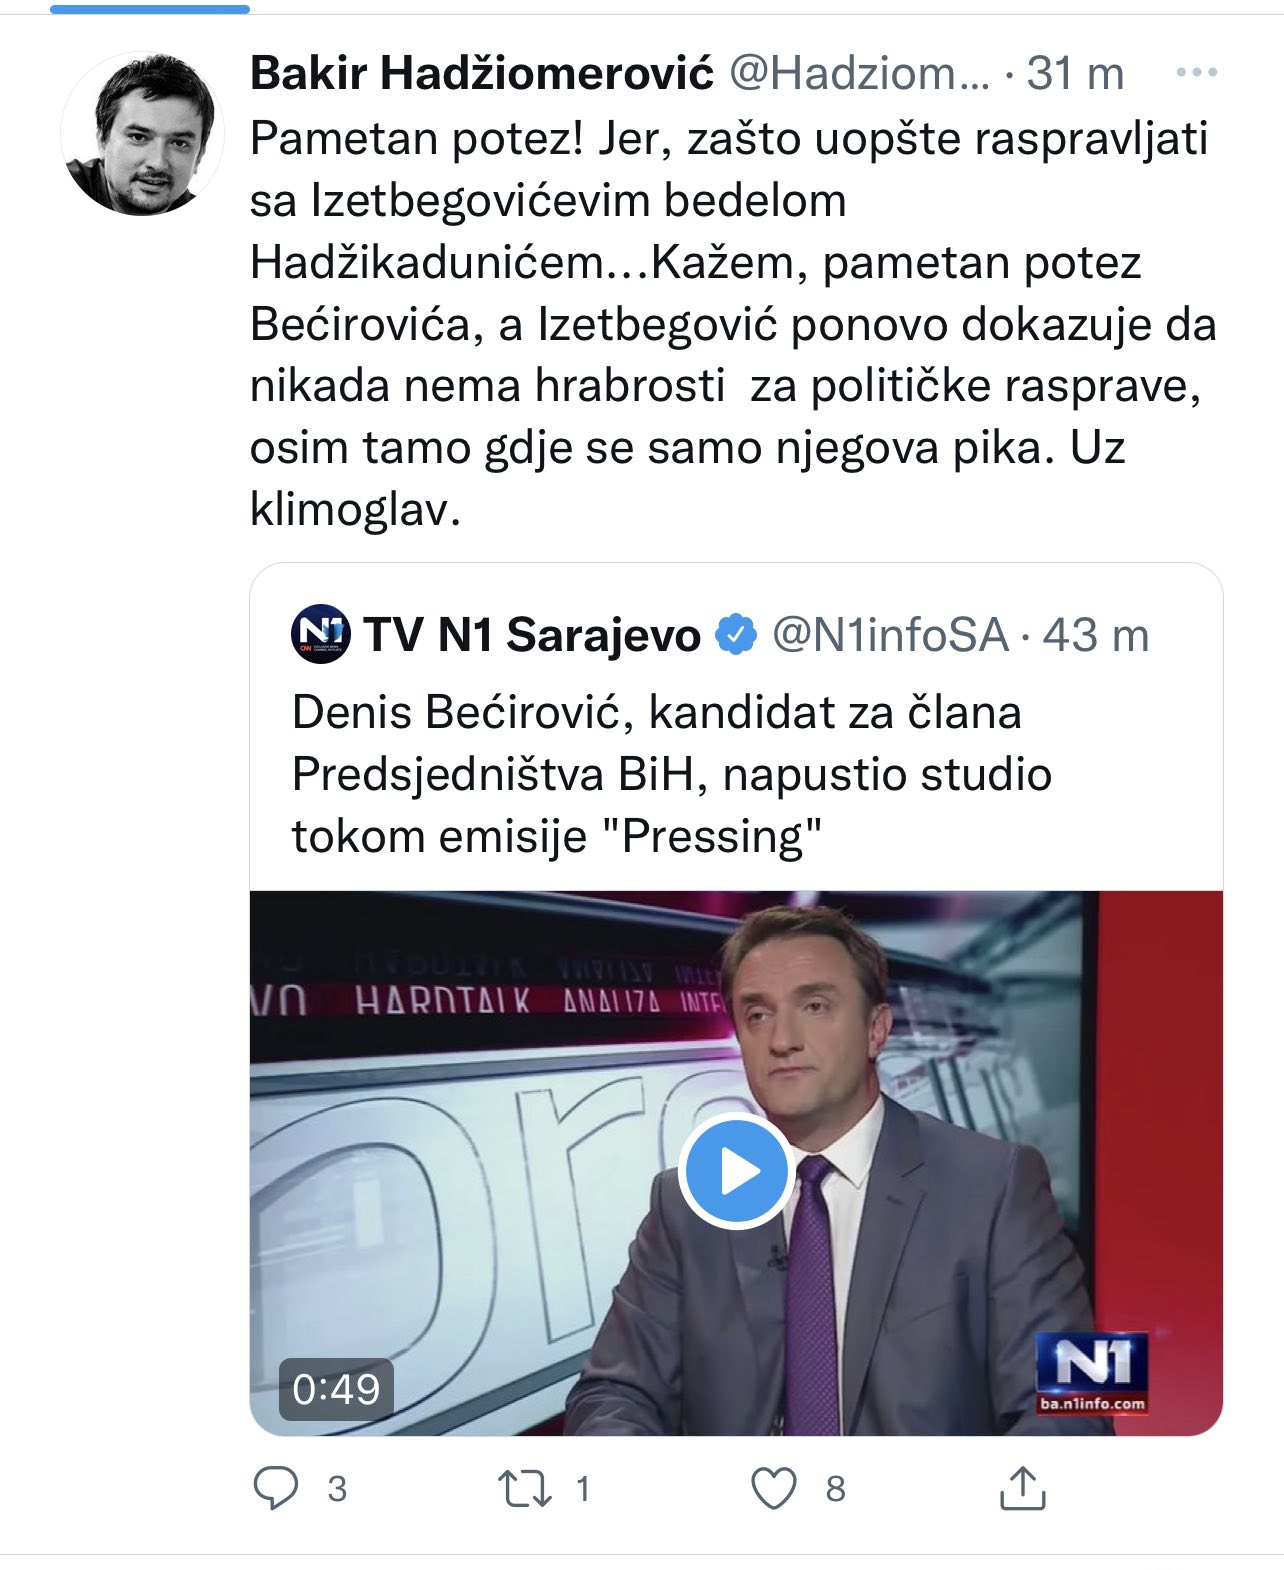Click the N1 ba.n1info.com watermark logo
This screenshot has height=1570, width=1284.
[1092, 1373]
